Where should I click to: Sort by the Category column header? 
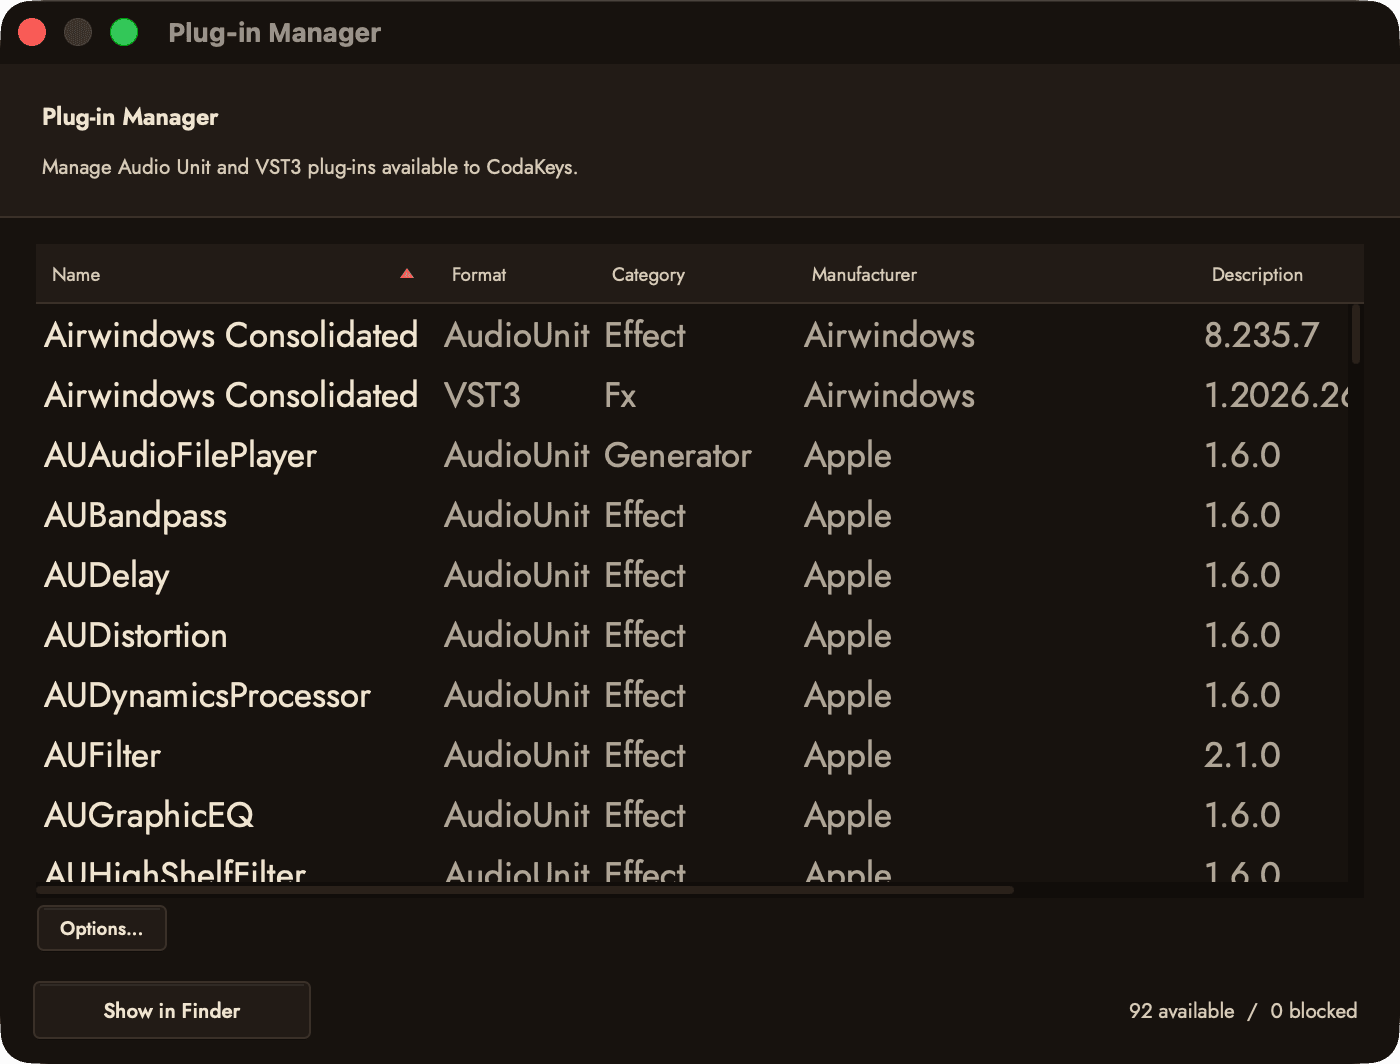(696, 274)
